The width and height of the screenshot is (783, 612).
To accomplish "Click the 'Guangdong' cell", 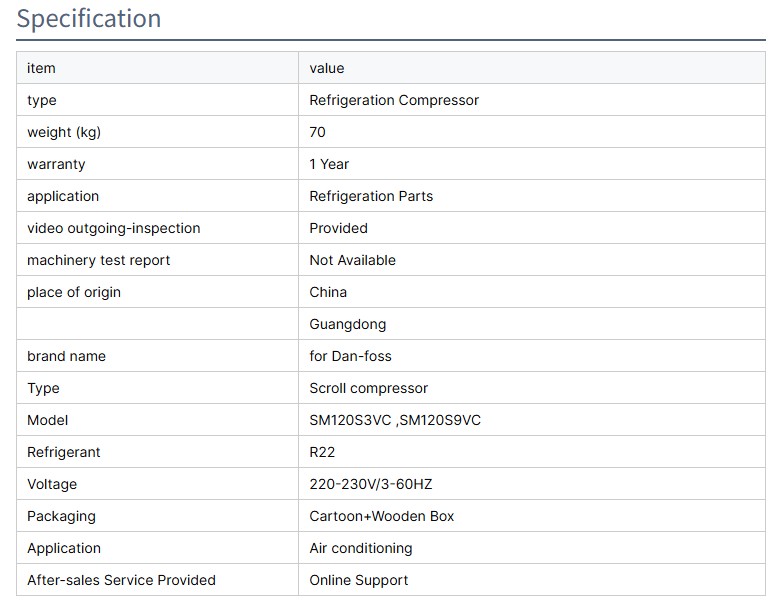I will click(x=347, y=324).
